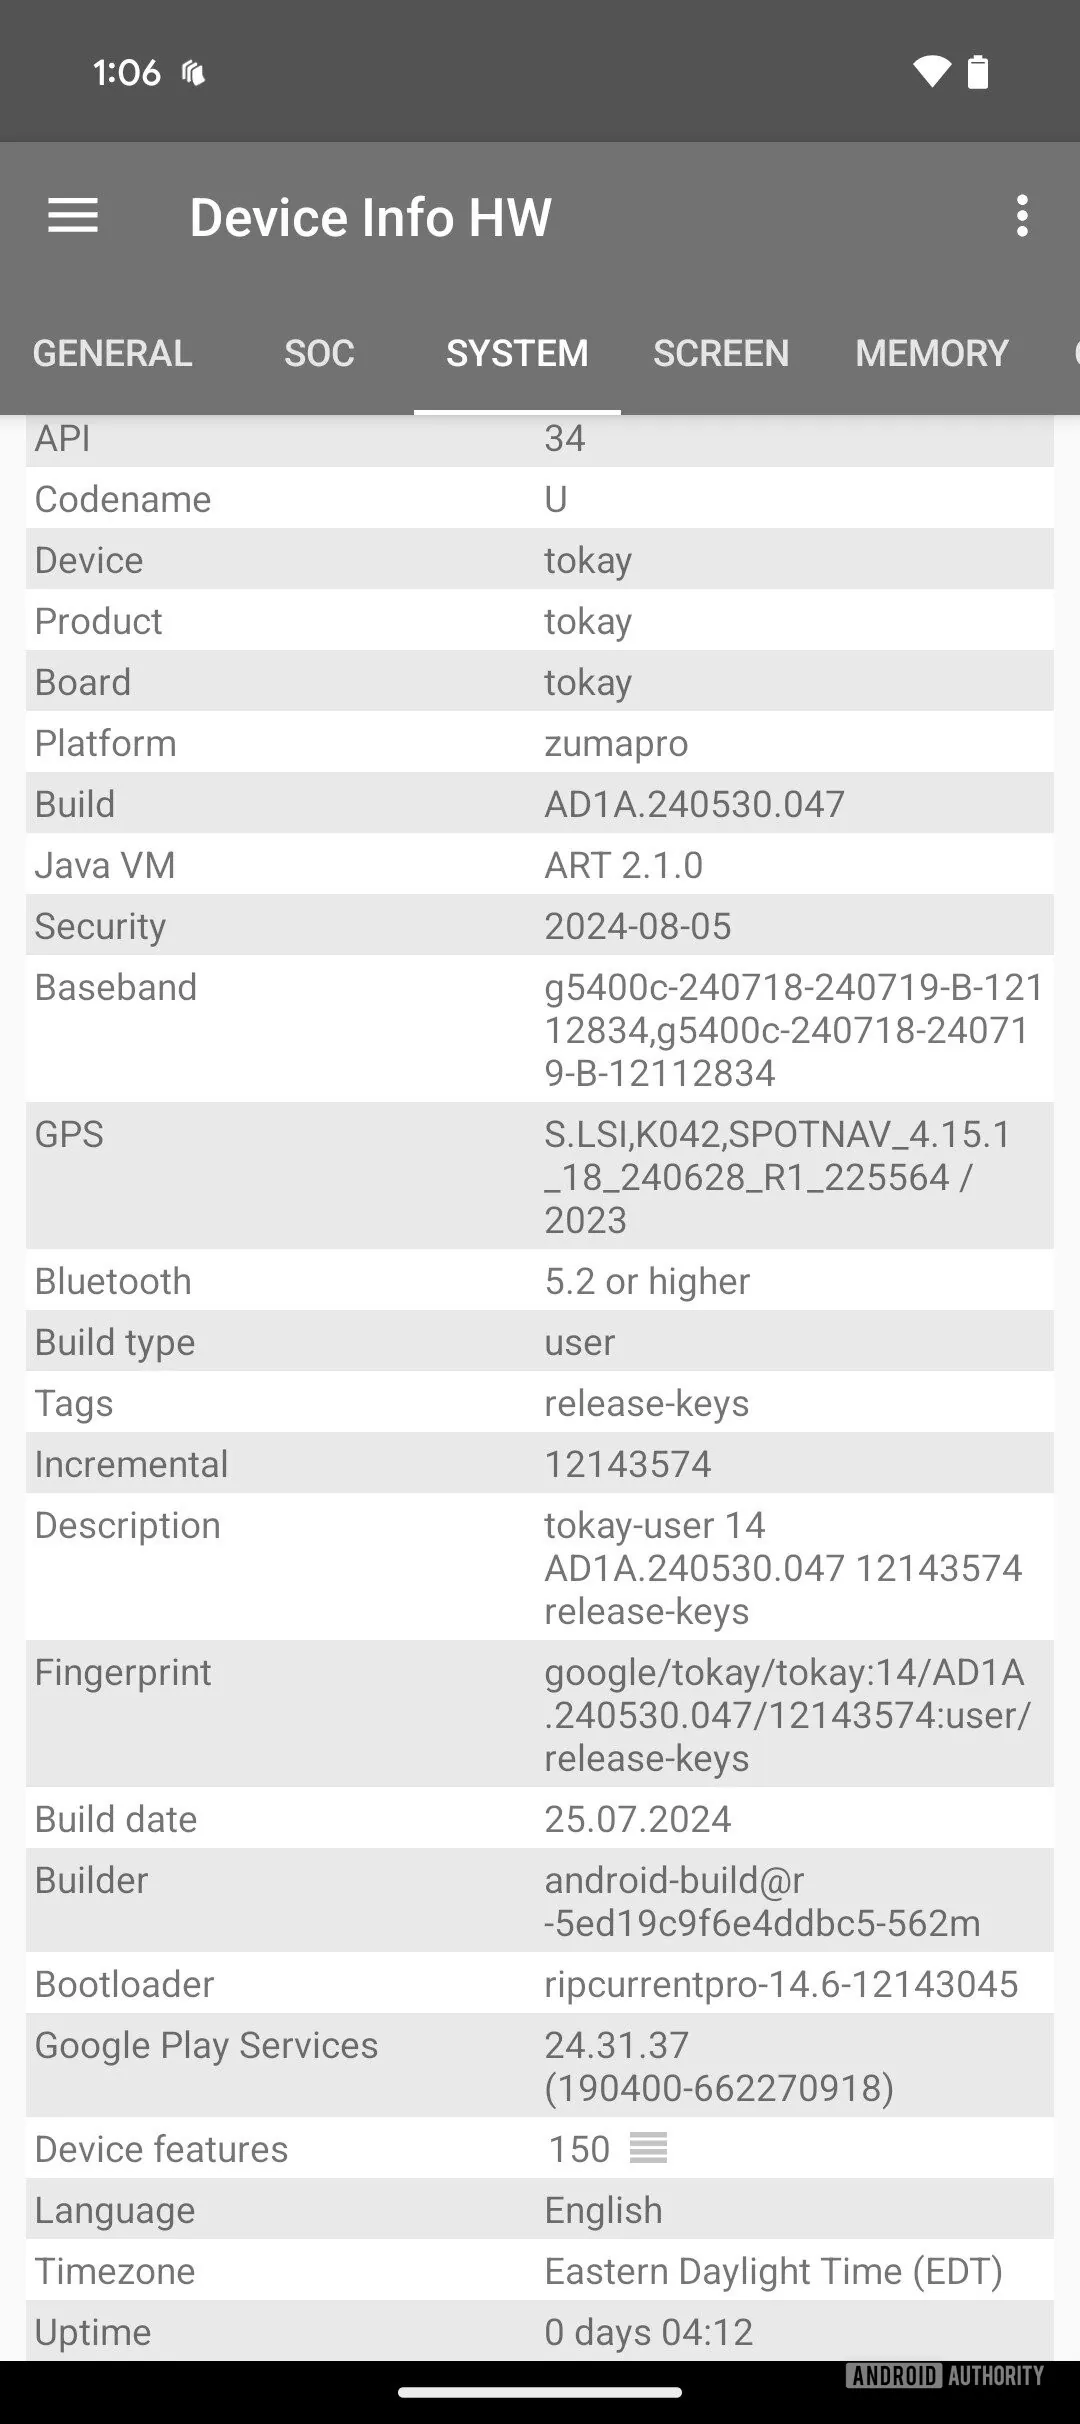1080x2424 pixels.
Task: Select the Security patch date row
Action: click(x=540, y=925)
